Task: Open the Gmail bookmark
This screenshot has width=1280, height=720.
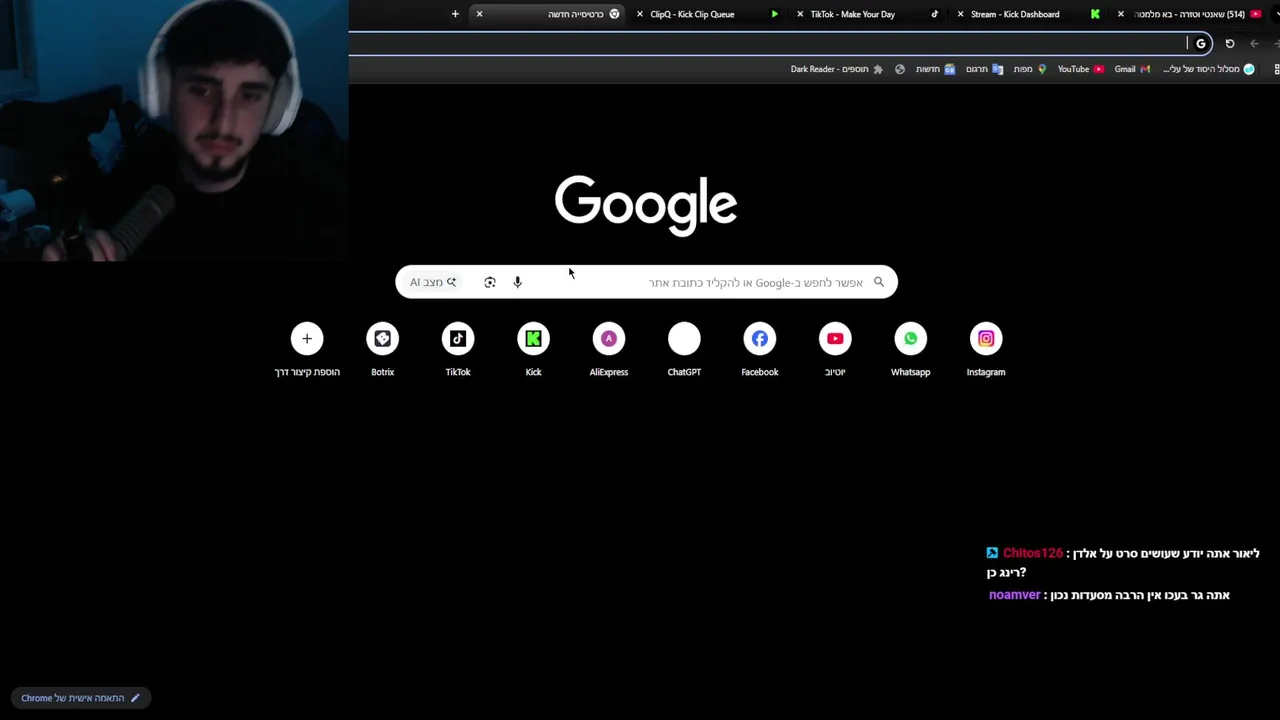Action: click(x=1132, y=69)
